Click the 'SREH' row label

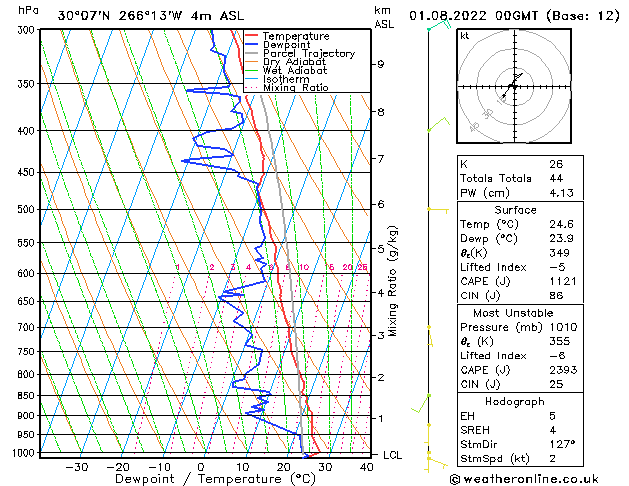click(x=475, y=430)
